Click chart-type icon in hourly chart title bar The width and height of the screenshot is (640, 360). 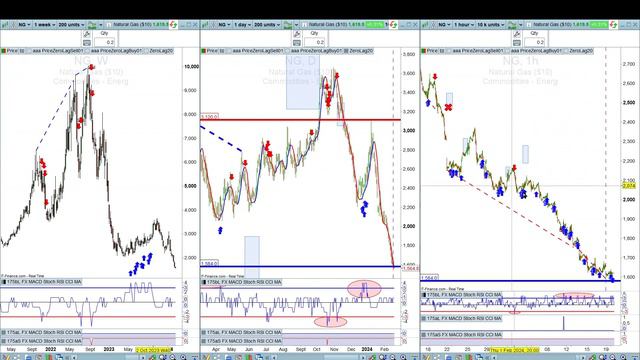tap(425, 25)
